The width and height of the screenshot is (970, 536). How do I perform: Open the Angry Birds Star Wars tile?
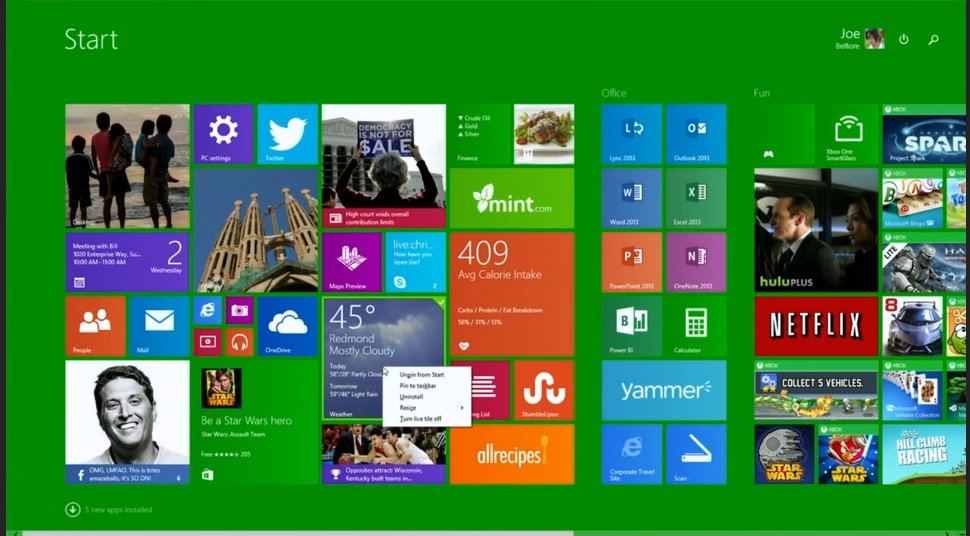[x=848, y=454]
